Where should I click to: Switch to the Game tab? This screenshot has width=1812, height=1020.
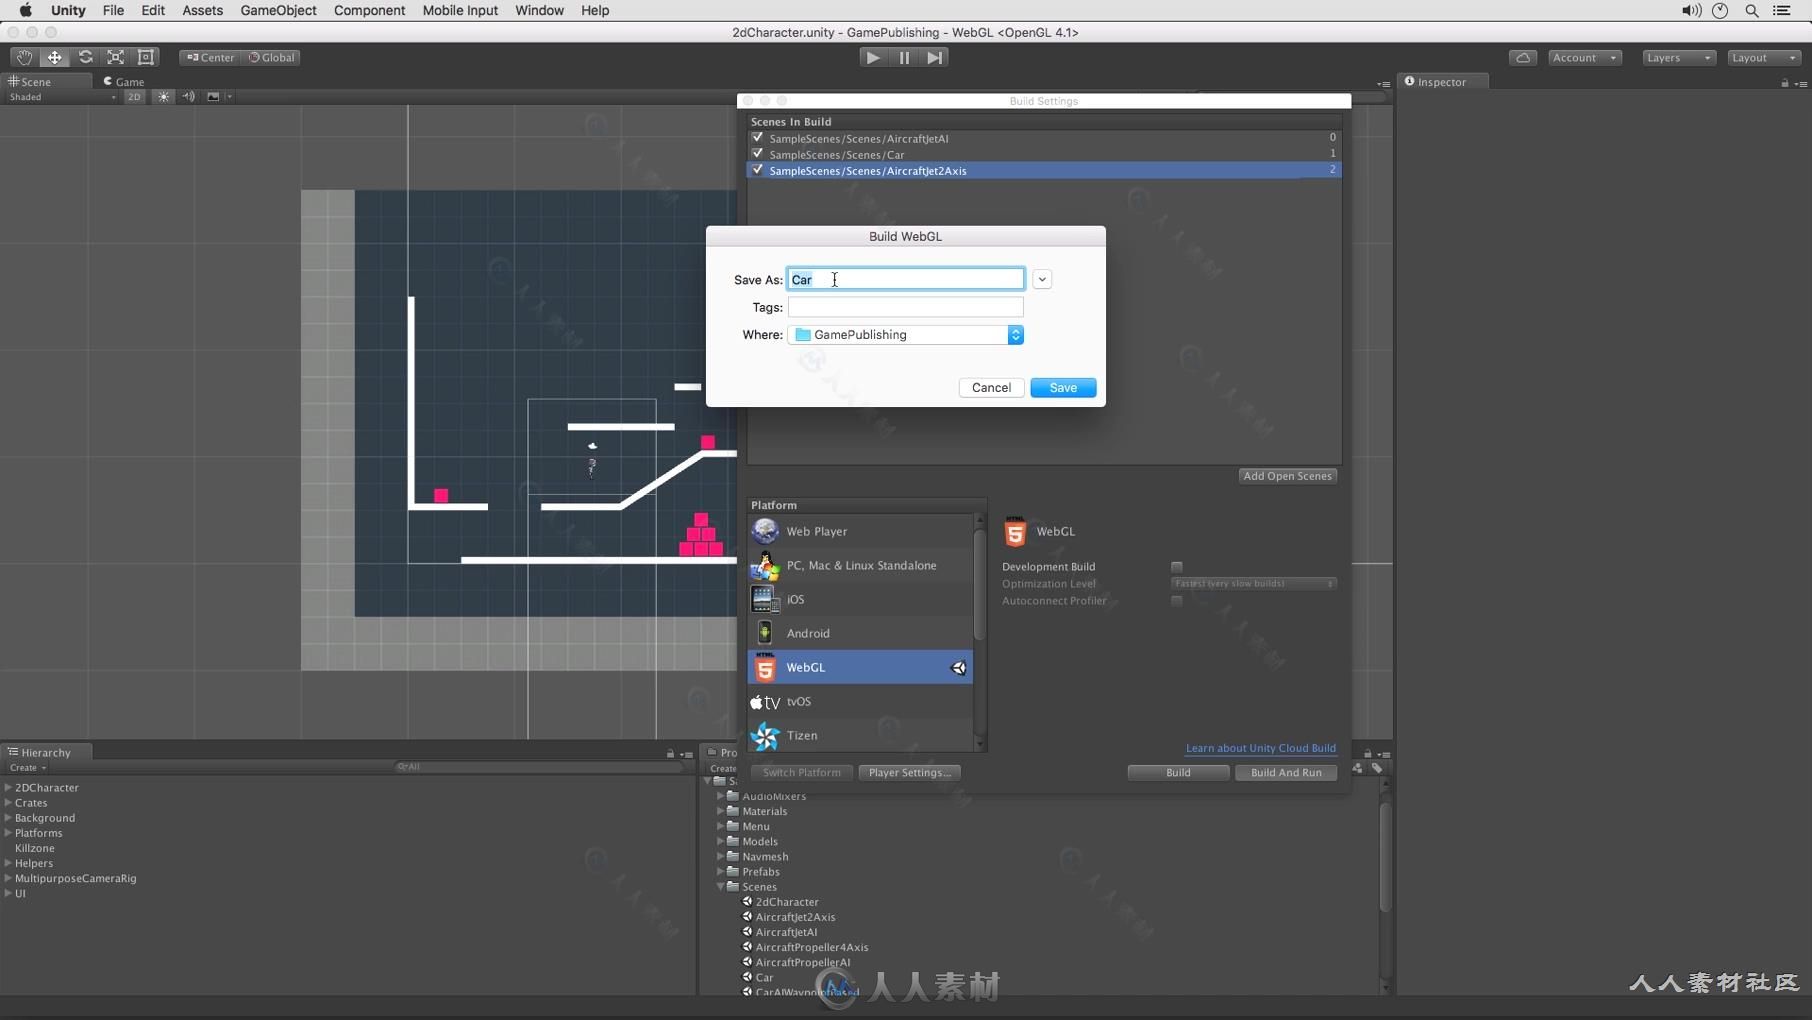pyautogui.click(x=124, y=82)
